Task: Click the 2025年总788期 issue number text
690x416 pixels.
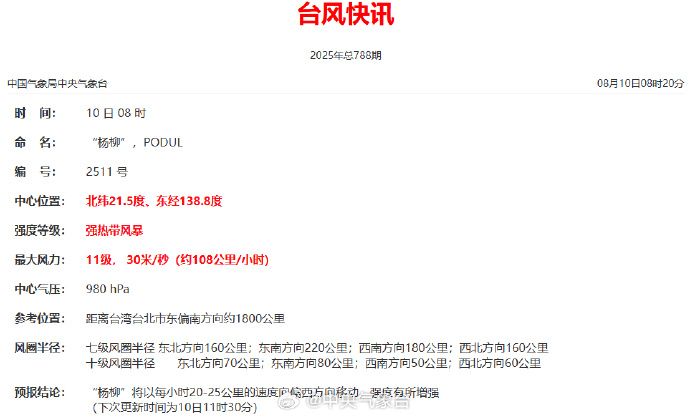Action: tap(345, 55)
